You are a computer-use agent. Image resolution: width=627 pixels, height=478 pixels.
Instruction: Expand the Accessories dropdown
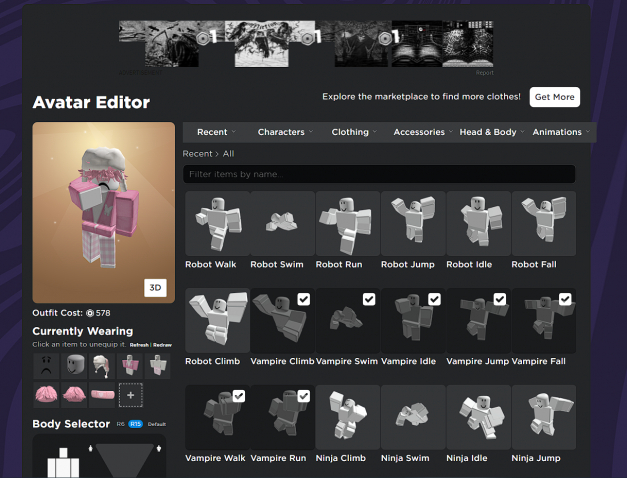pos(420,132)
